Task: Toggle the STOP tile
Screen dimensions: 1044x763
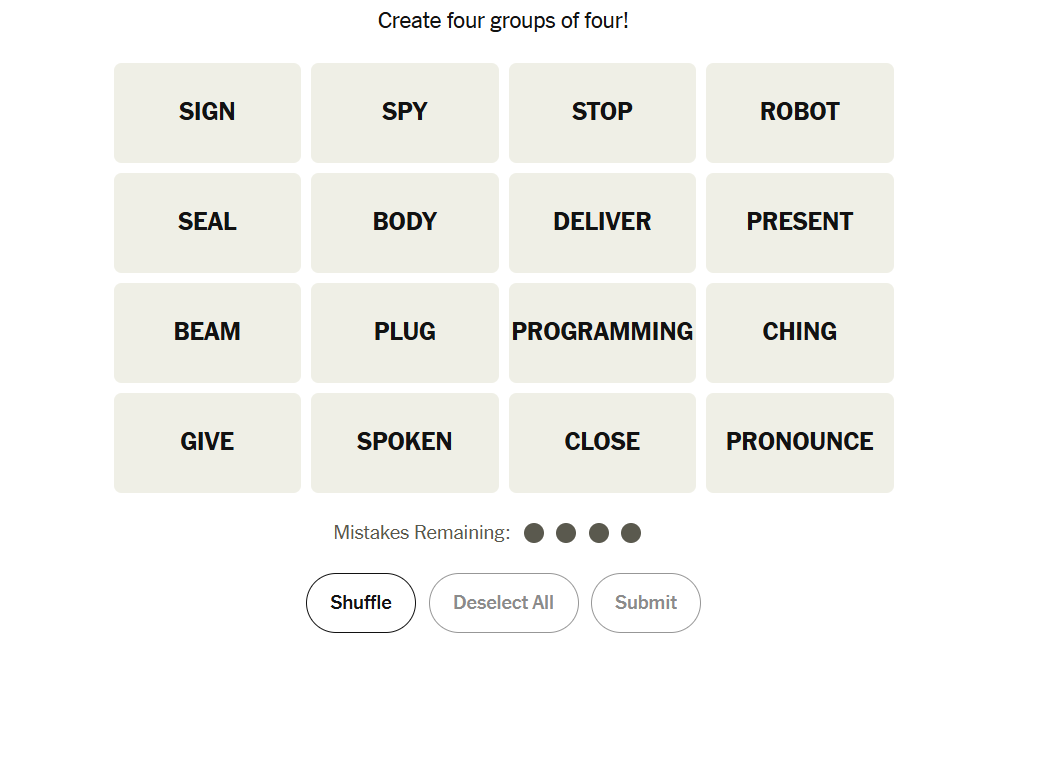Action: coord(602,112)
